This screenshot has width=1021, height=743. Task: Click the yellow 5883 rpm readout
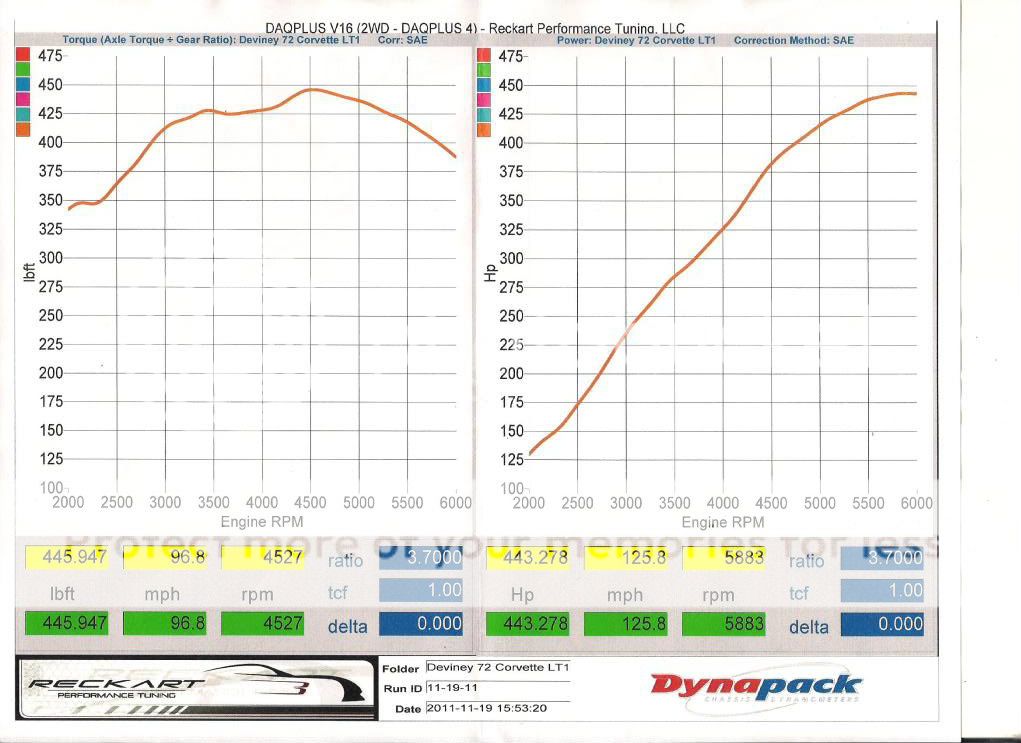click(724, 557)
